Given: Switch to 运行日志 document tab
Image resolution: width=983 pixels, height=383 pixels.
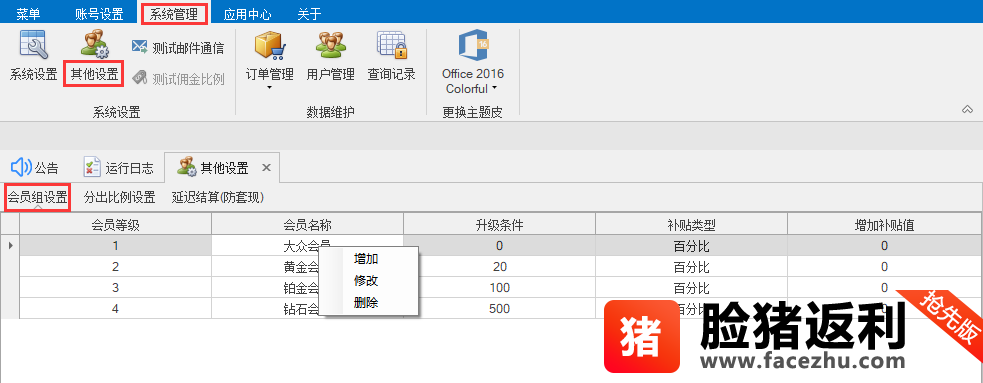Looking at the screenshot, I should (x=118, y=167).
